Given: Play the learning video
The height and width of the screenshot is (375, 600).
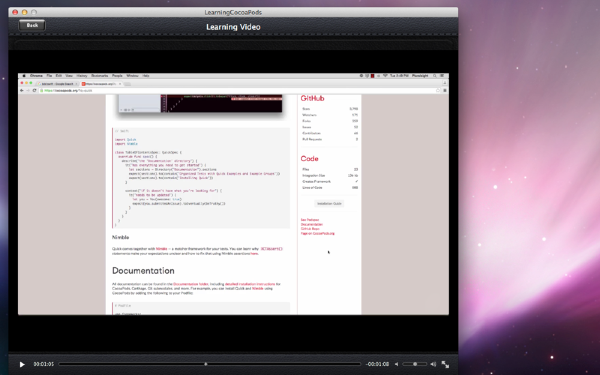Looking at the screenshot, I should point(22,364).
